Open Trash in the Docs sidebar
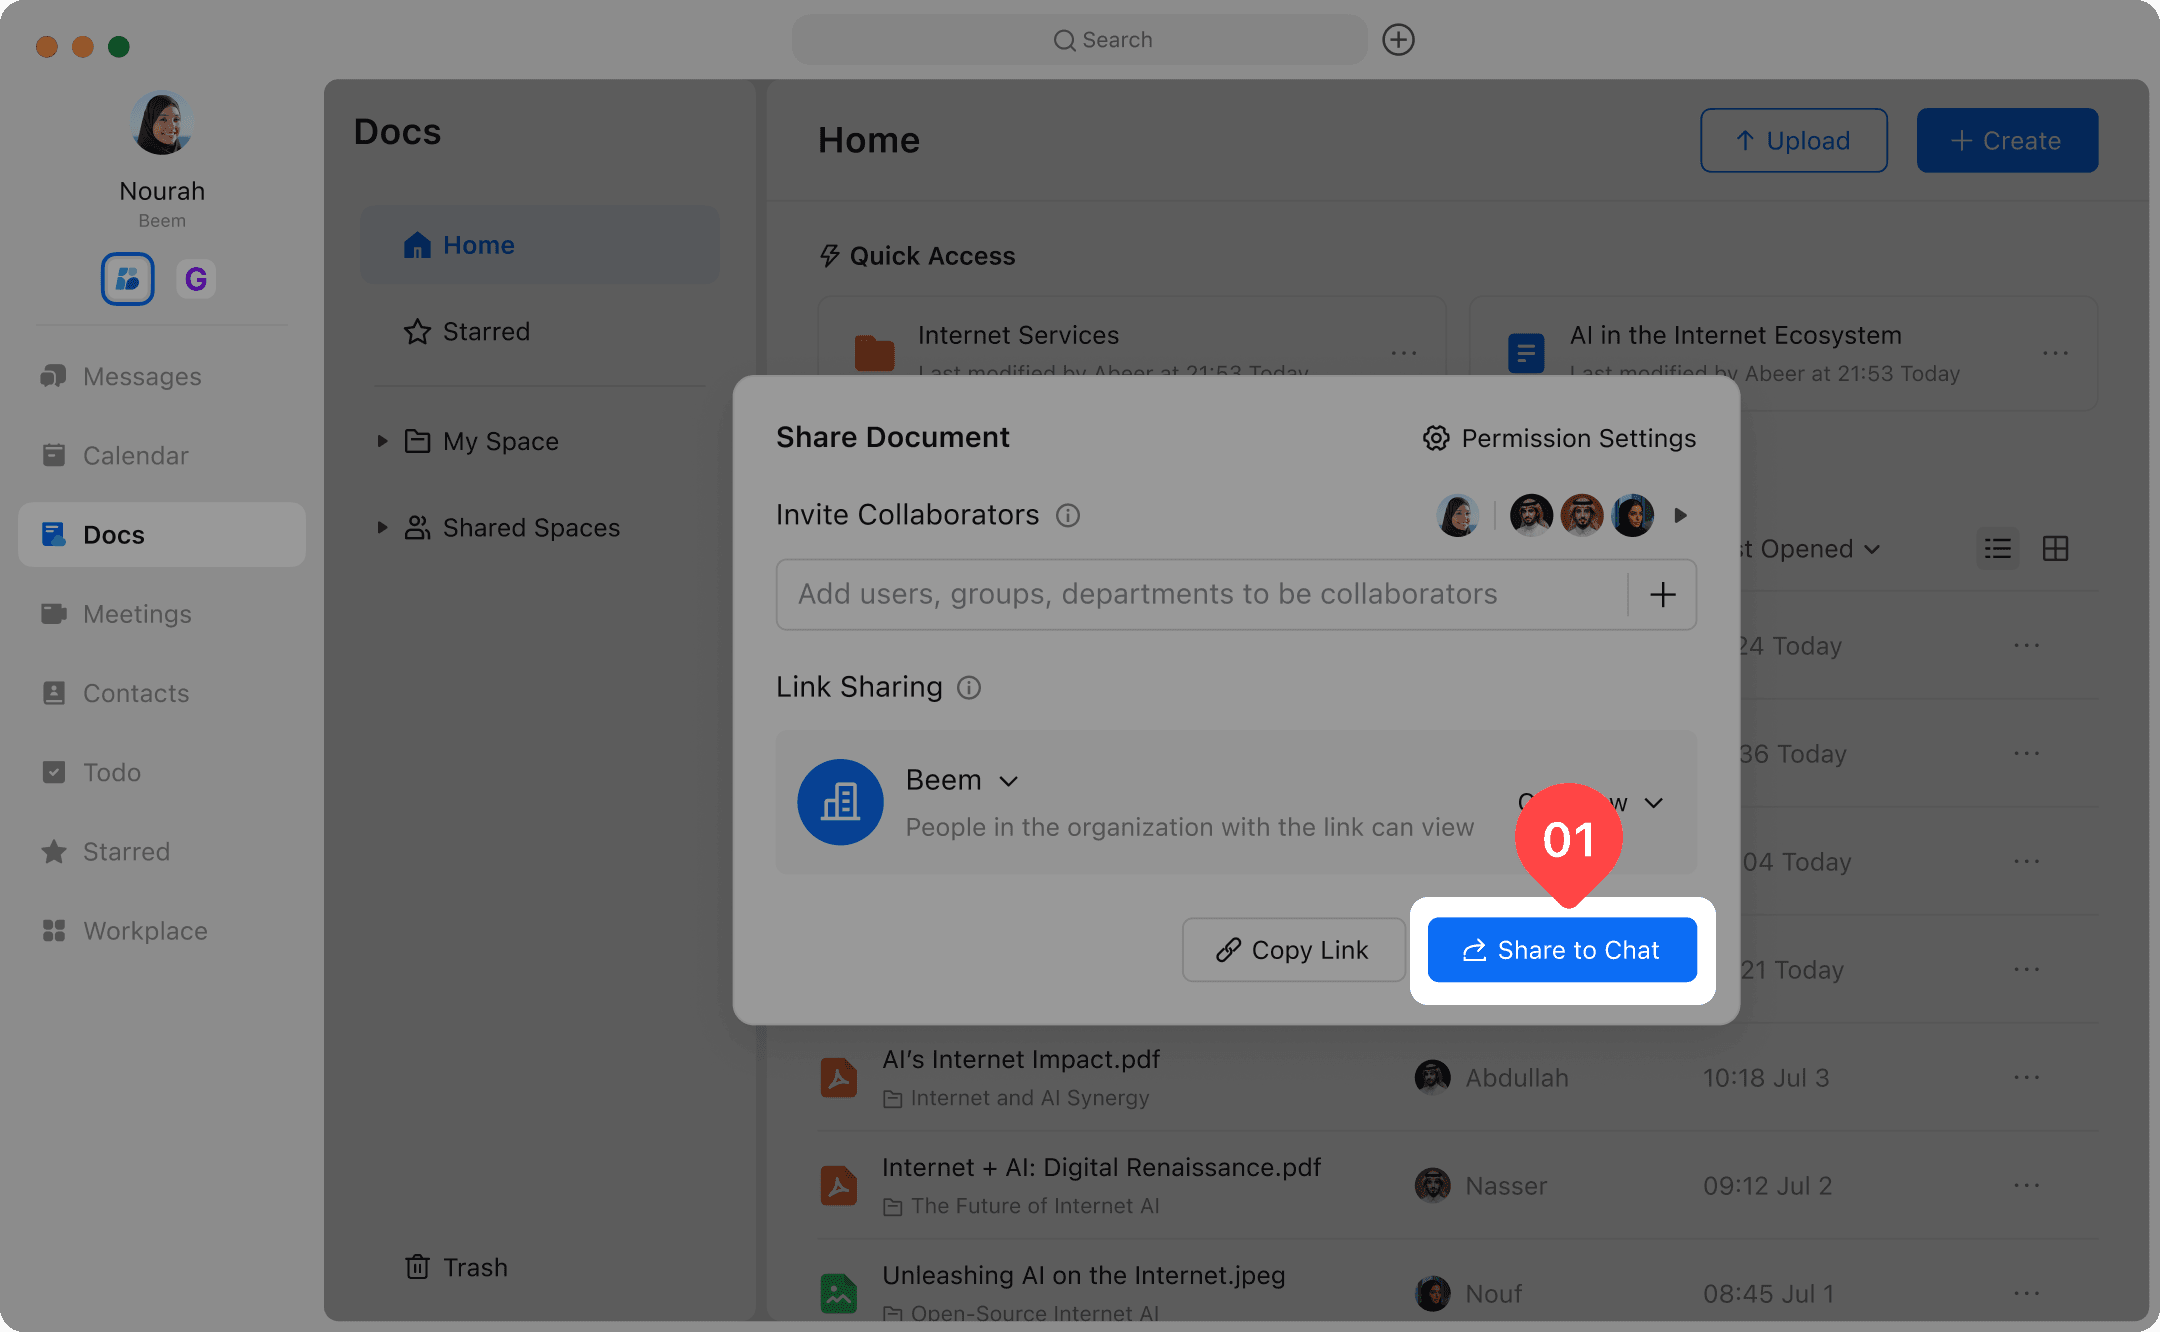Screen dimensions: 2160x1332 (x=457, y=1267)
